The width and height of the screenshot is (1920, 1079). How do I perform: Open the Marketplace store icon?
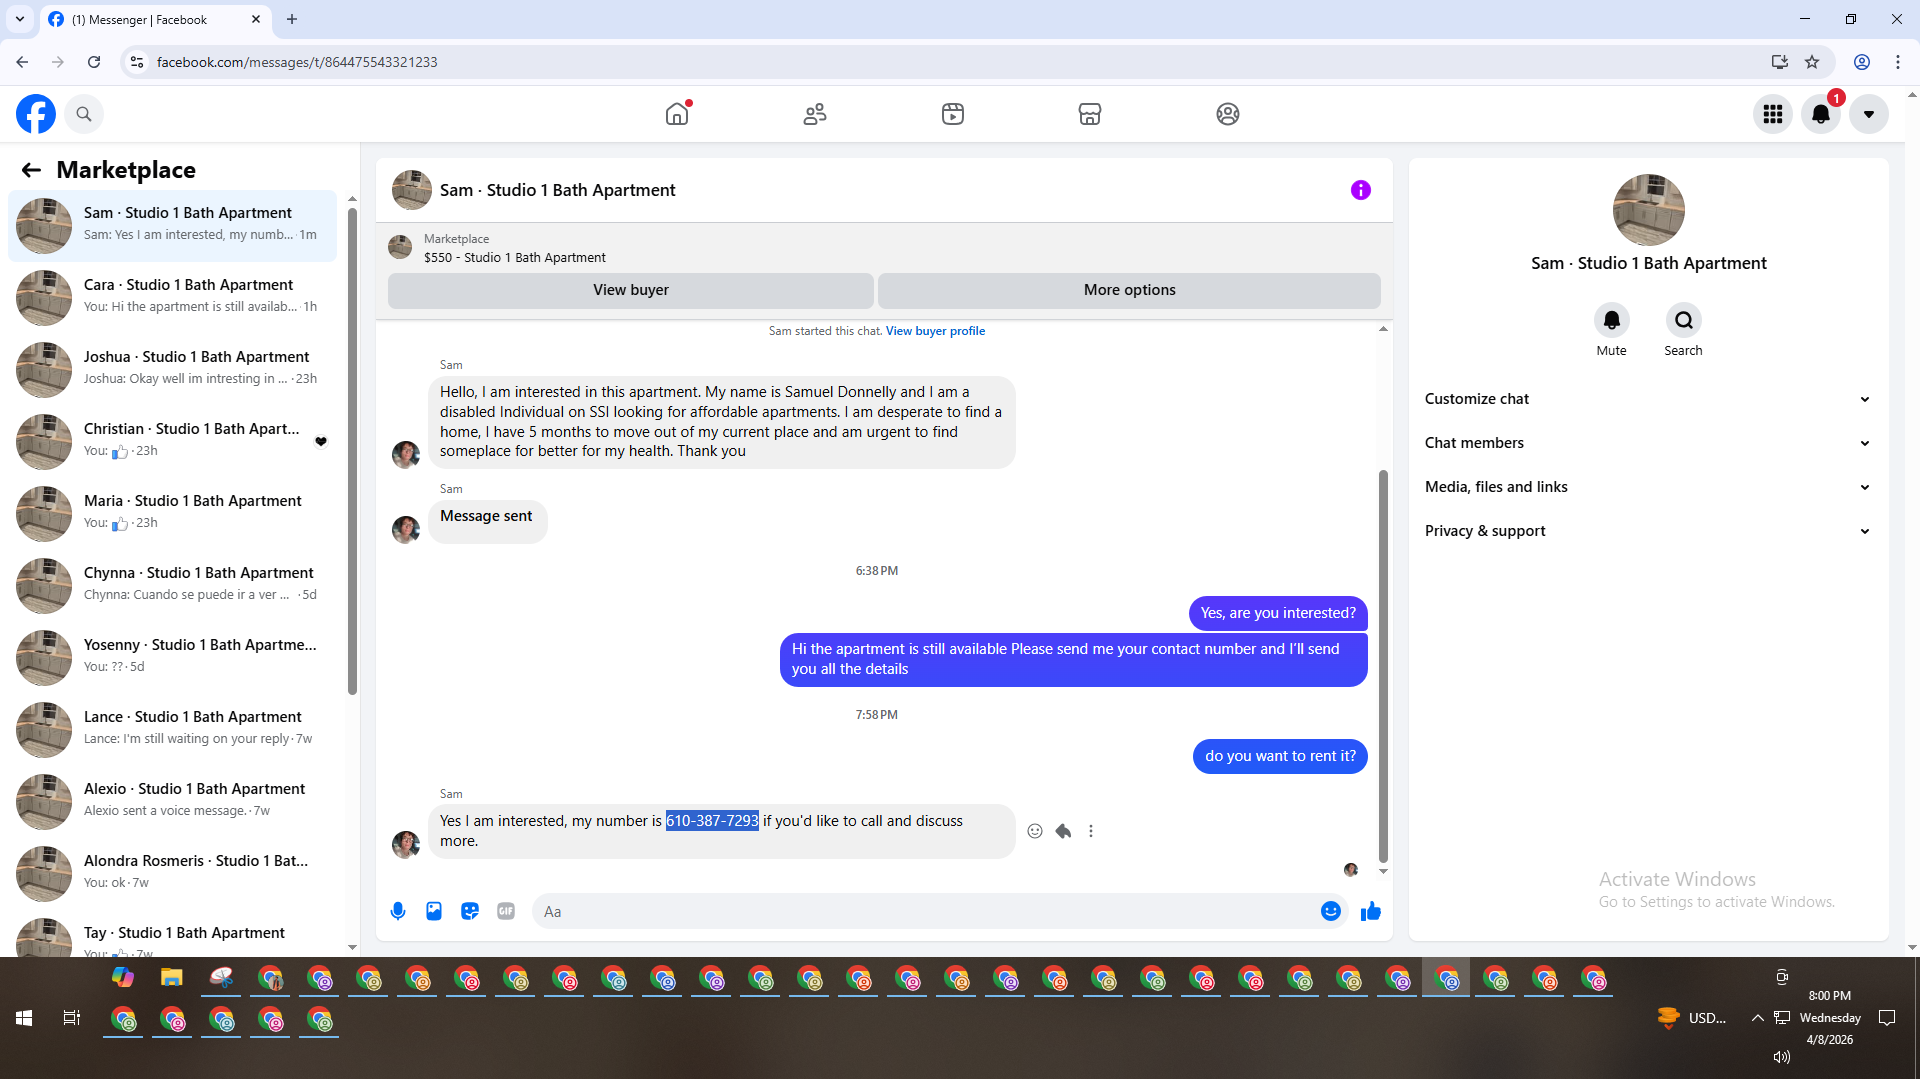click(1090, 114)
